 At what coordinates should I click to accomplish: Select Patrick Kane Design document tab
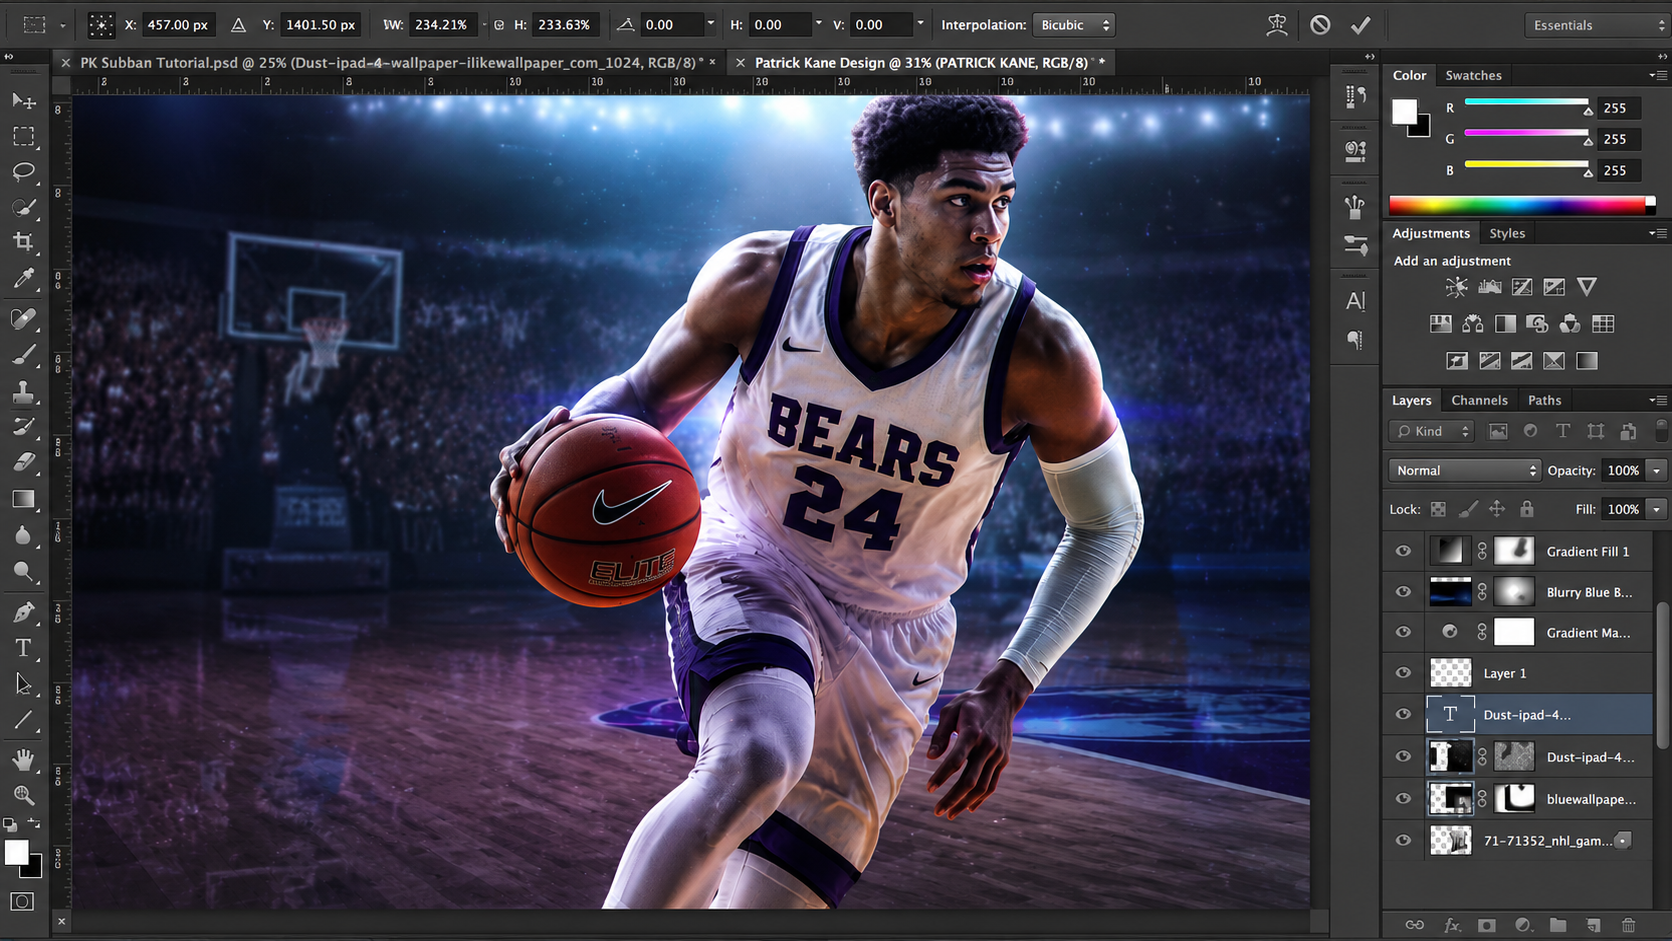tap(921, 62)
